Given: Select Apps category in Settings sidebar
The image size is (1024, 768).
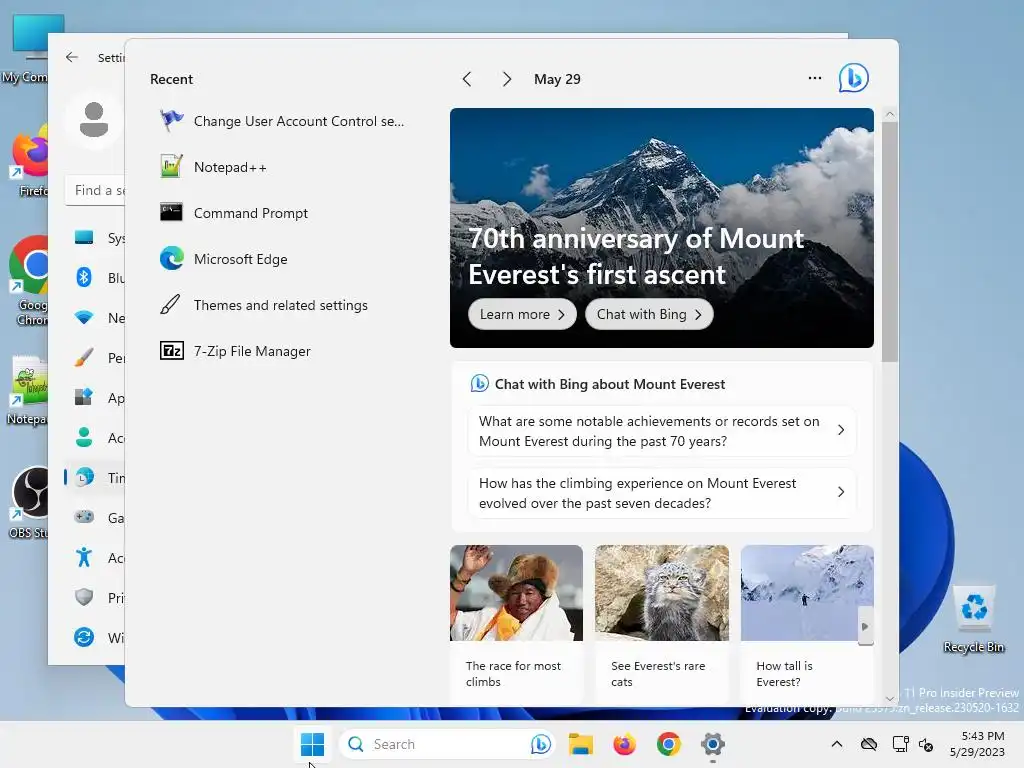Looking at the screenshot, I should 97,397.
